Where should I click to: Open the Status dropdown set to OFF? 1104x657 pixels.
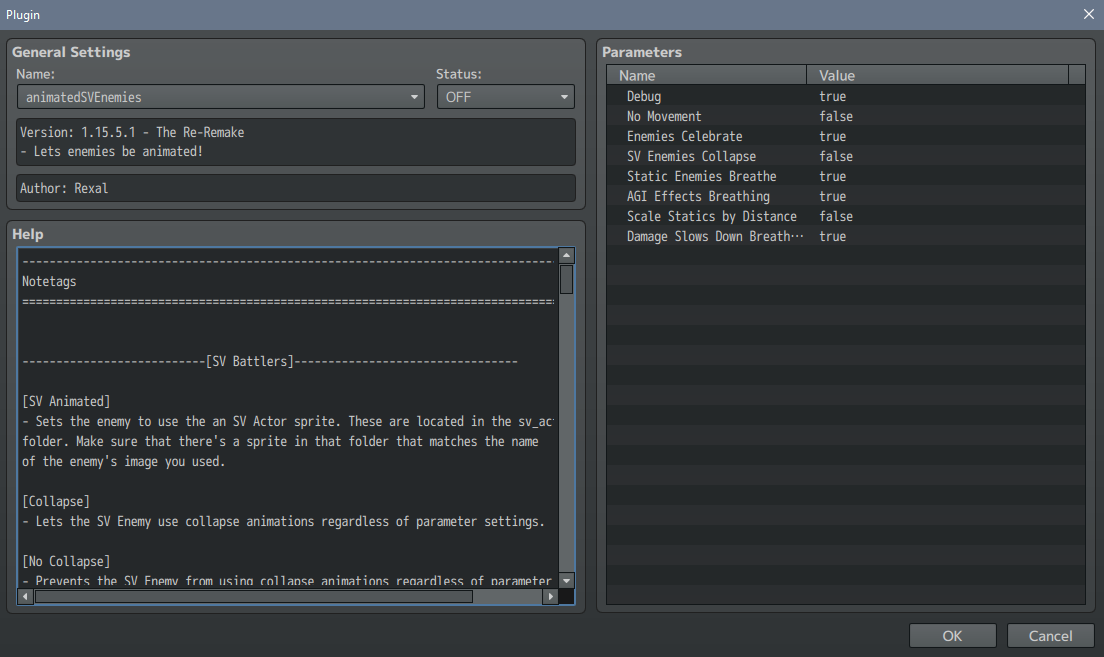(x=506, y=97)
